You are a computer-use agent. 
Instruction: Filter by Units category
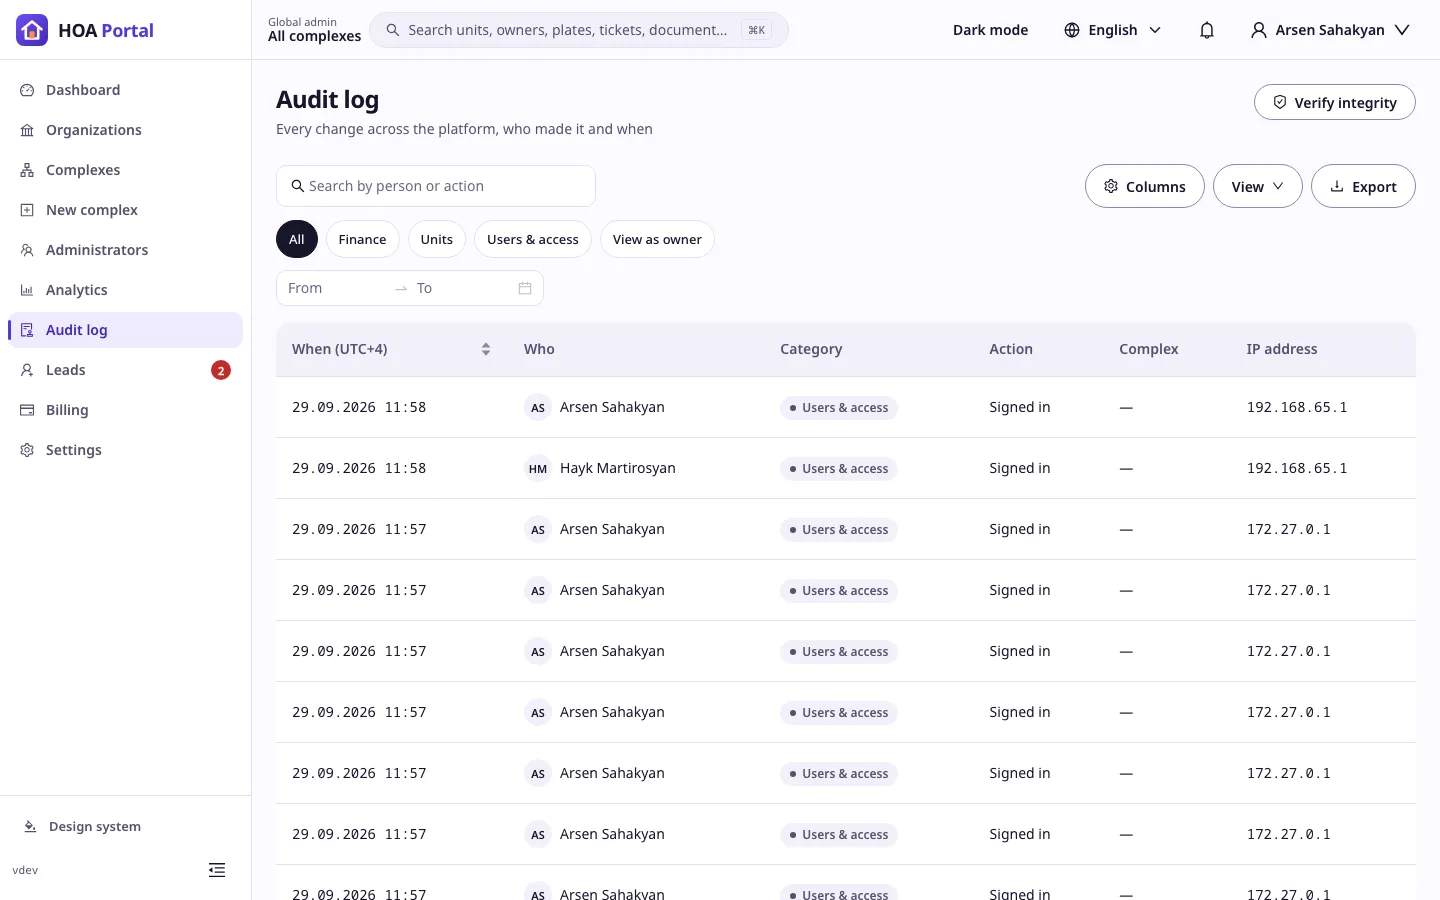pos(437,239)
